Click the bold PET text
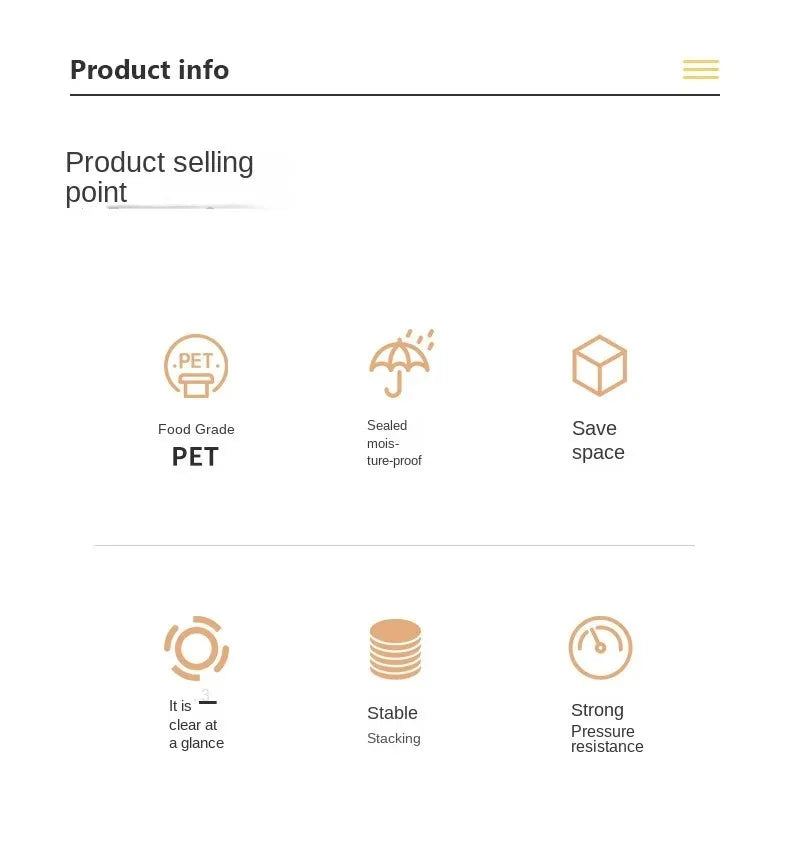 click(195, 457)
